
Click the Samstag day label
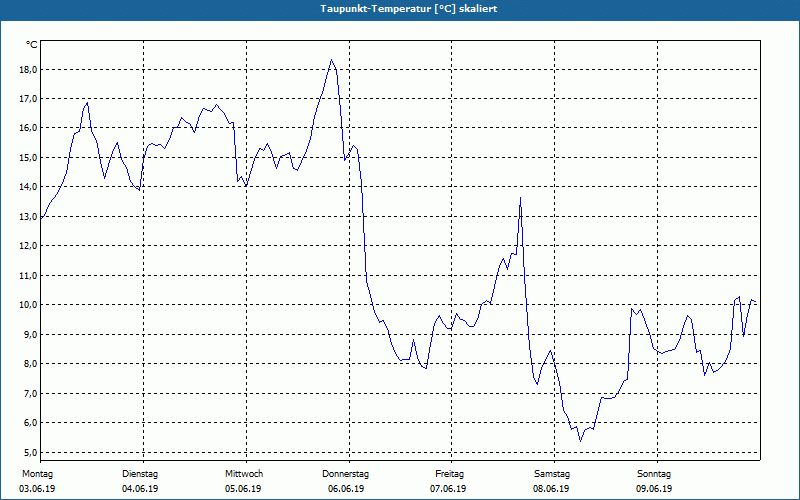pyautogui.click(x=552, y=474)
